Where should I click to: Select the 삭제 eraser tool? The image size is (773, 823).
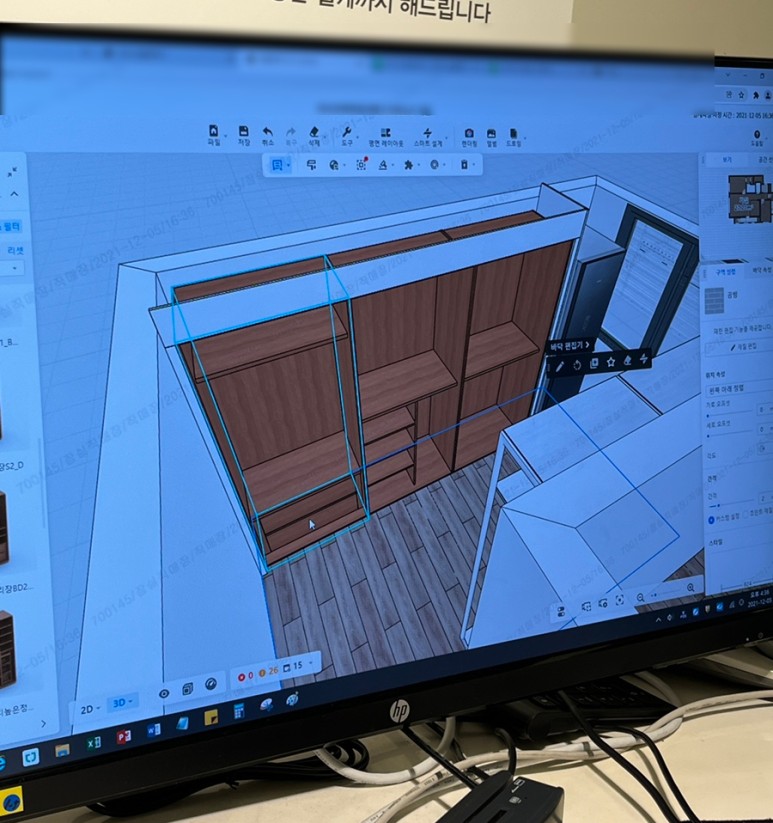pos(314,132)
